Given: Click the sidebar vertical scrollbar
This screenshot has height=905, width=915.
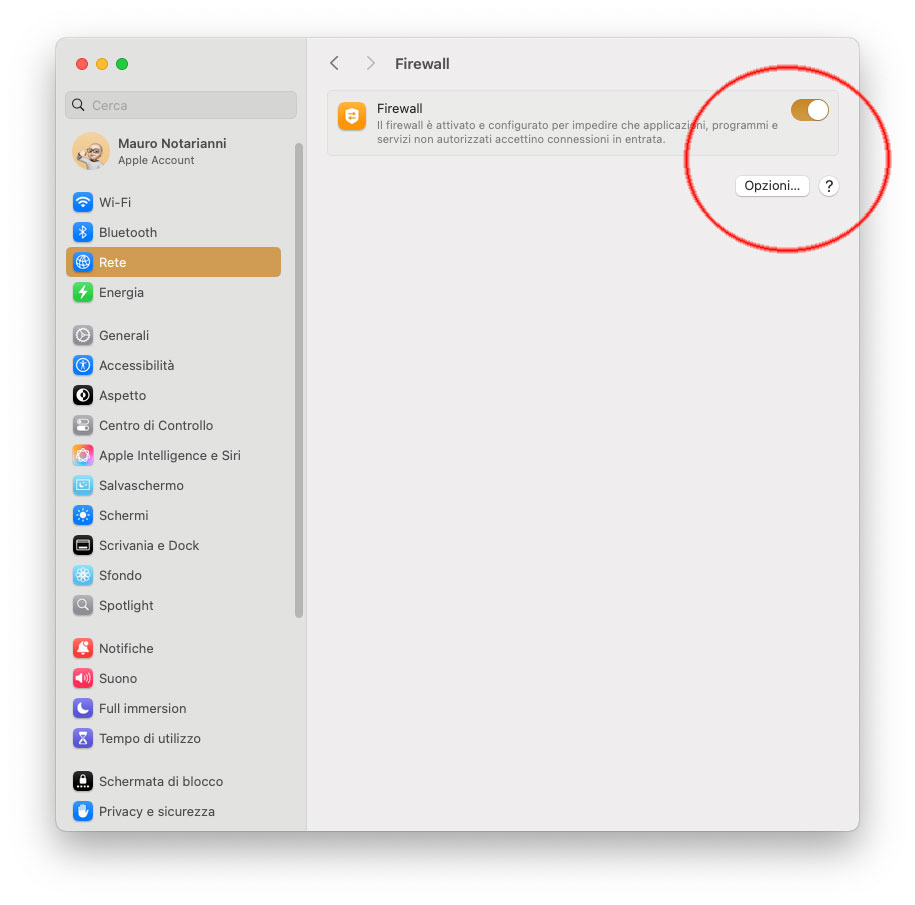Looking at the screenshot, I should point(299,380).
